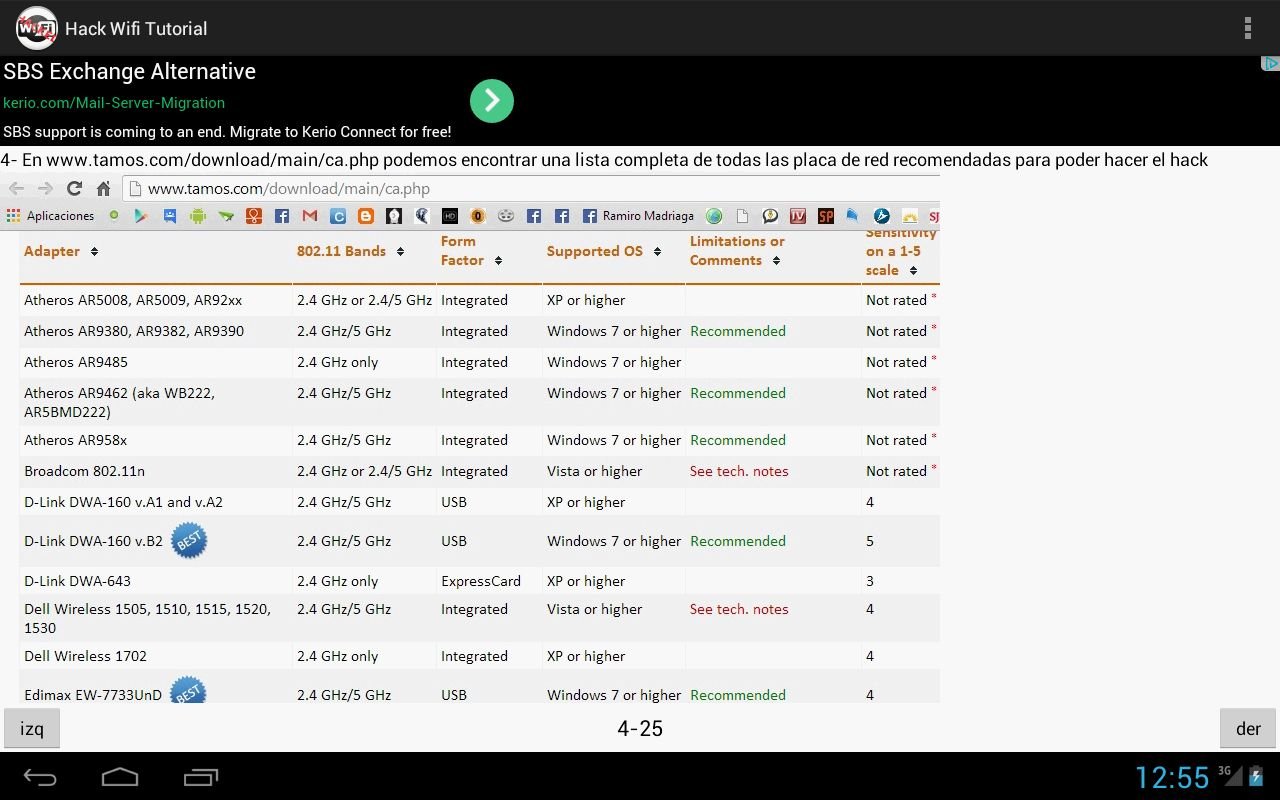
Task: Sort by Limitations or Comments column arrows
Action: [x=776, y=260]
